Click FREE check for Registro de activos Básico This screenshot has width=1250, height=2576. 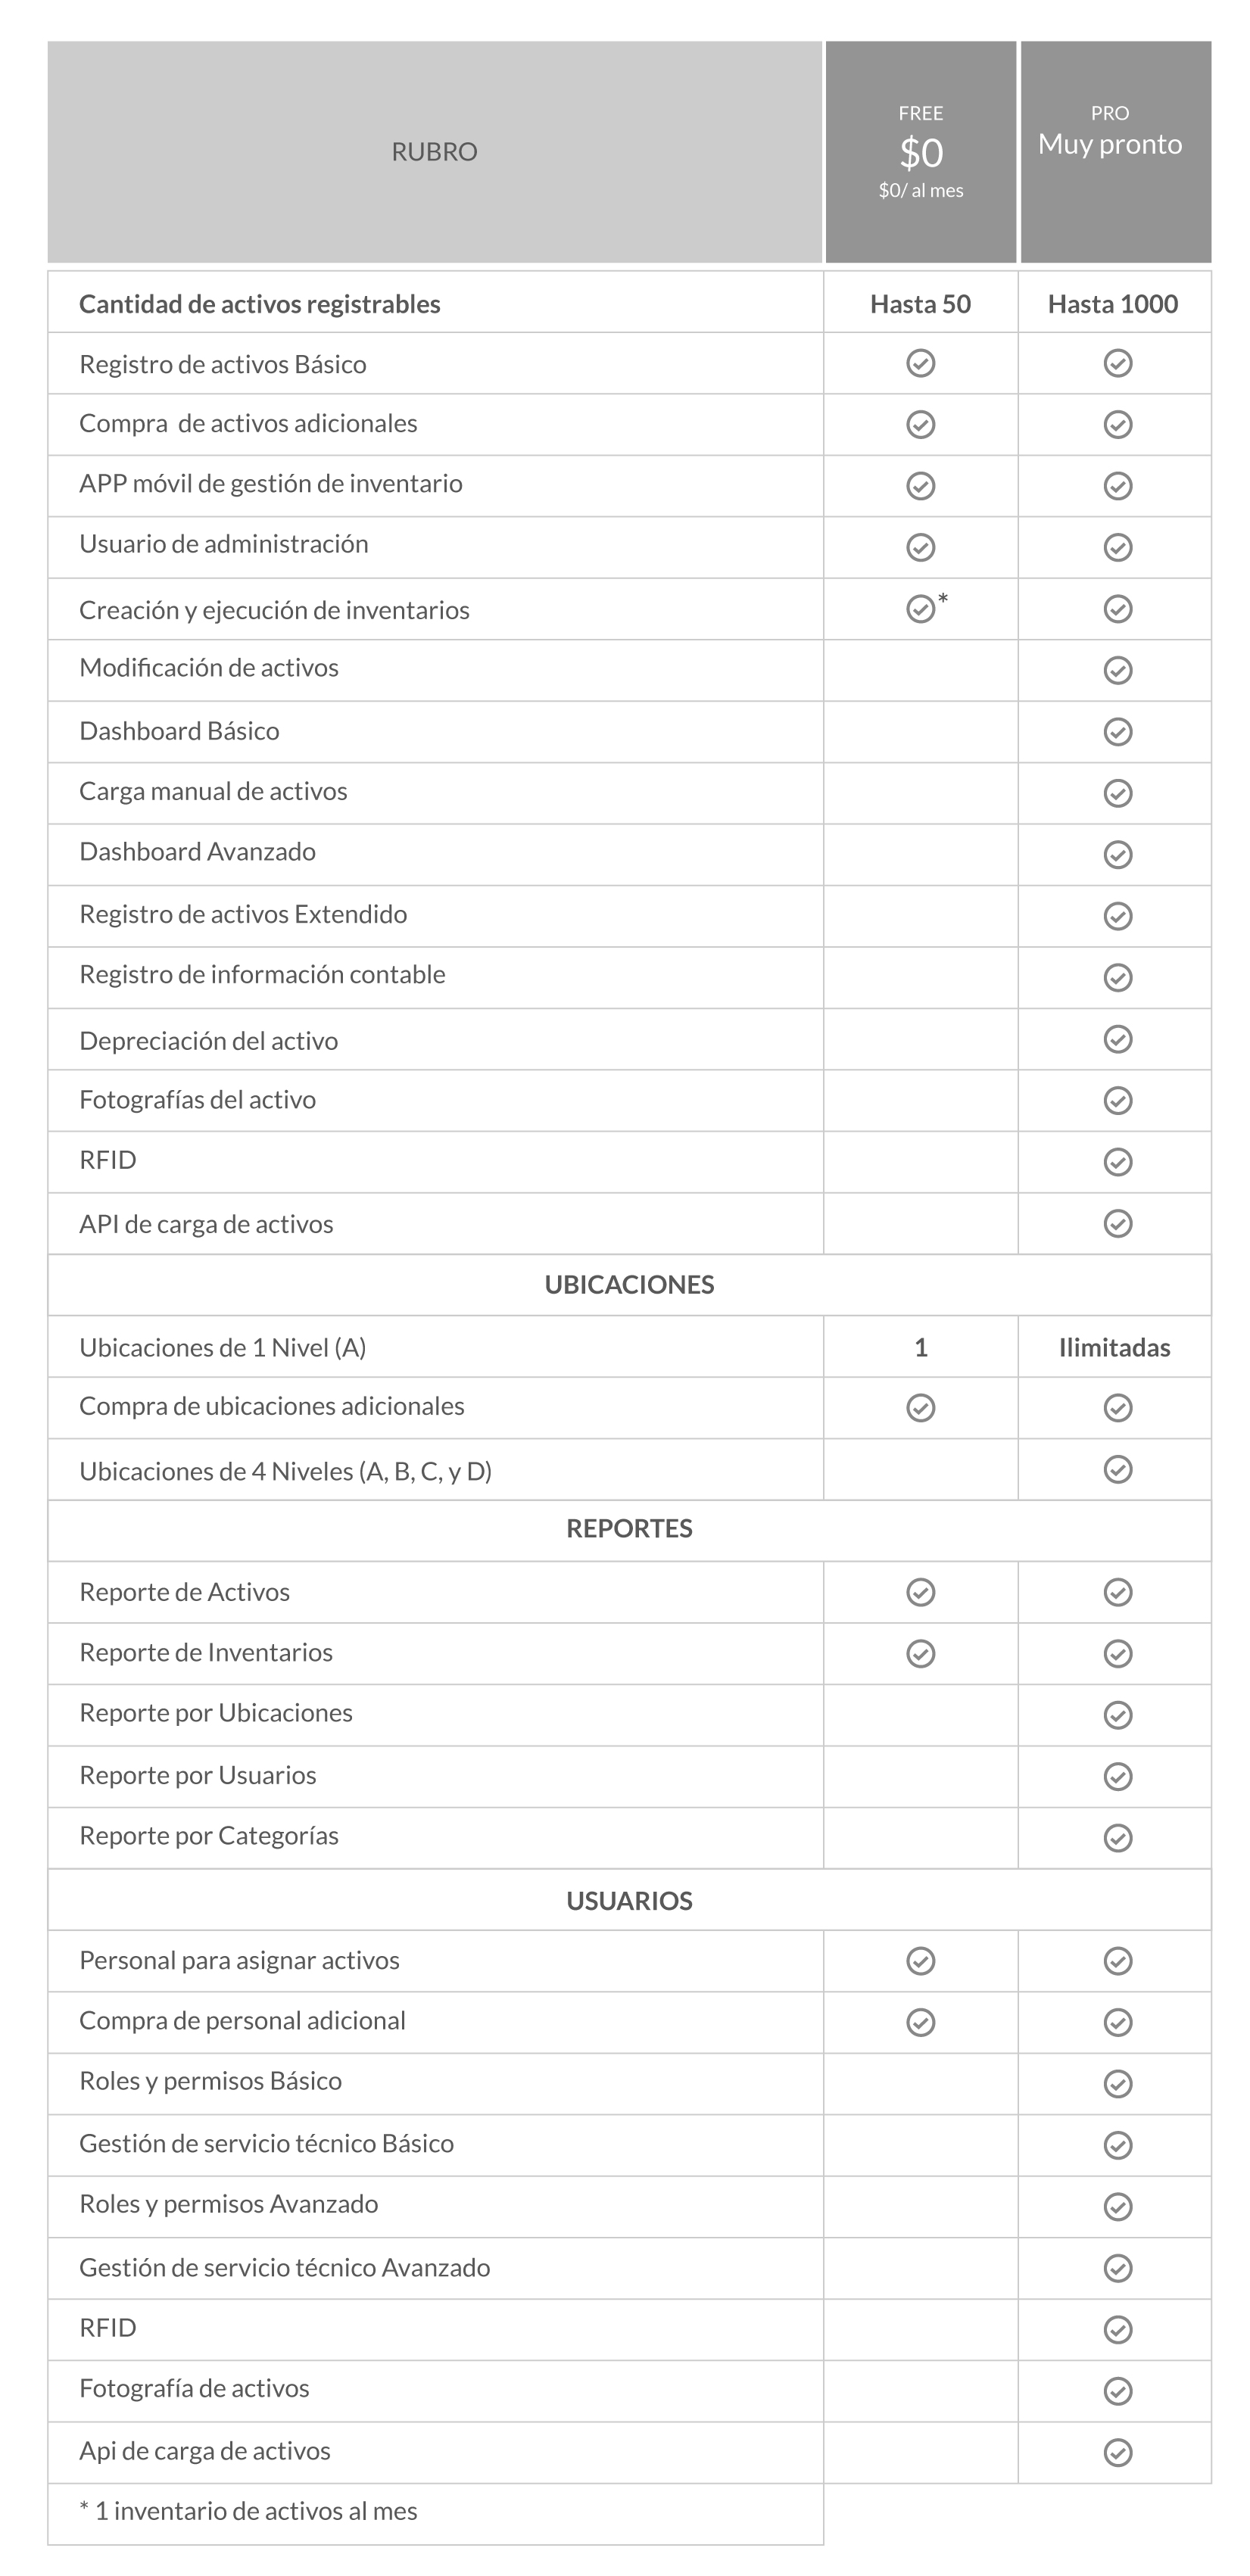(920, 363)
